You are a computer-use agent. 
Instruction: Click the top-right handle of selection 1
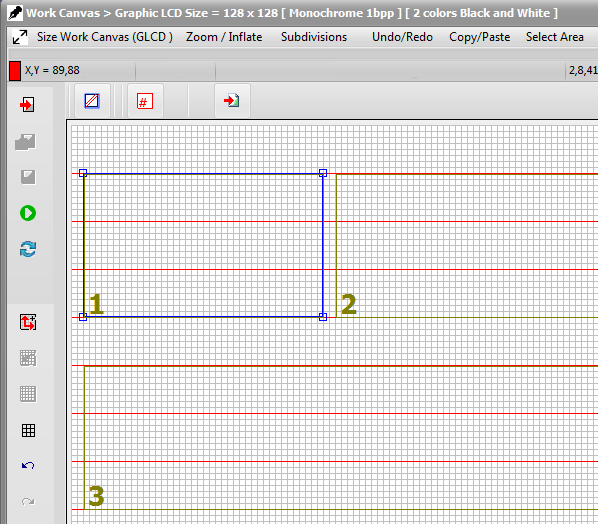click(323, 173)
